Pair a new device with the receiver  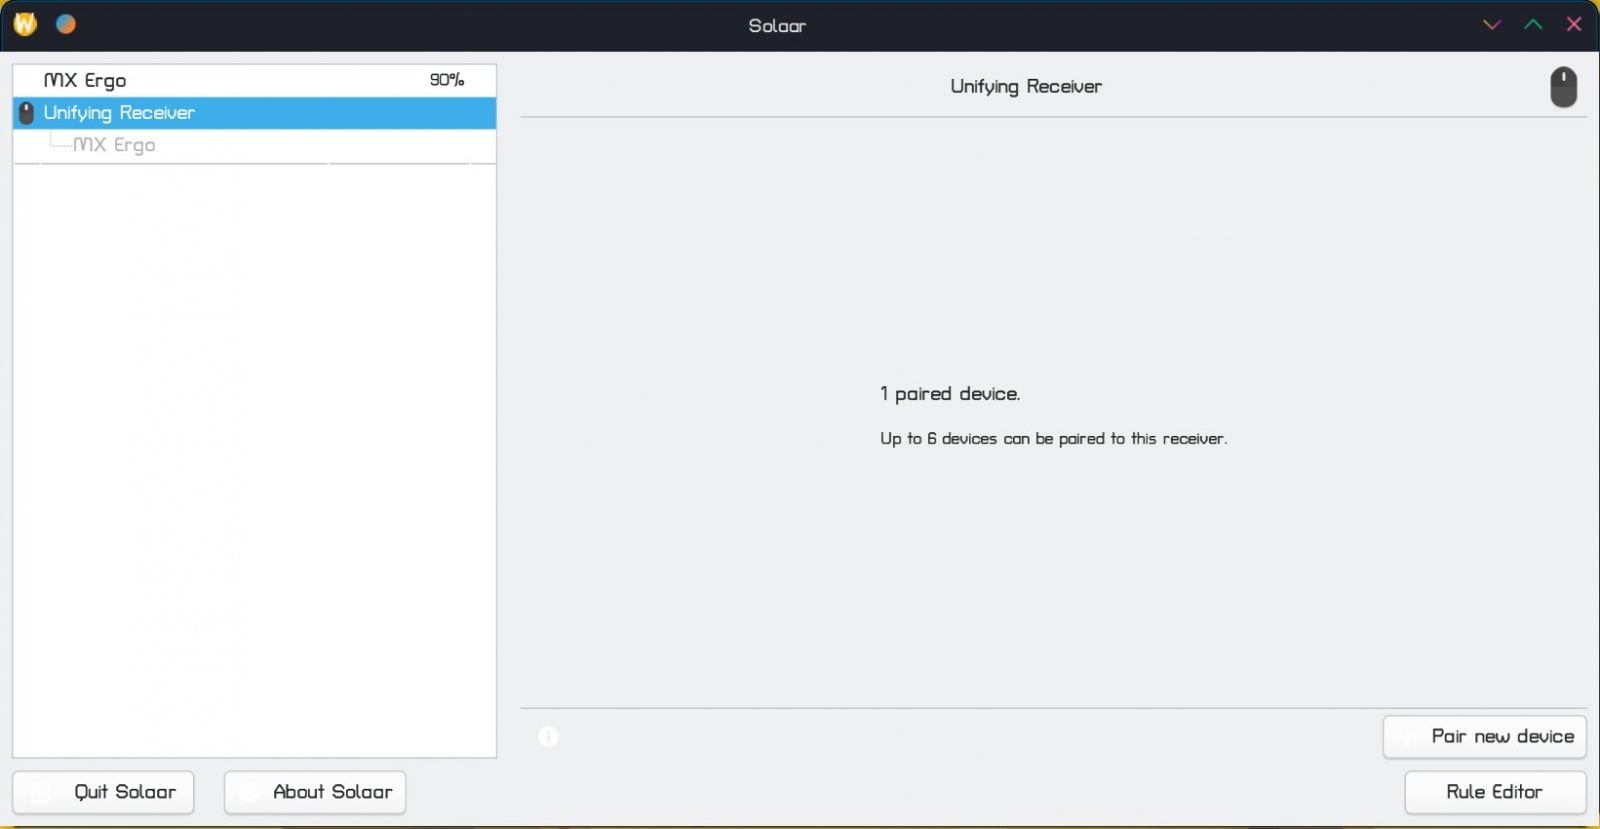(1484, 737)
